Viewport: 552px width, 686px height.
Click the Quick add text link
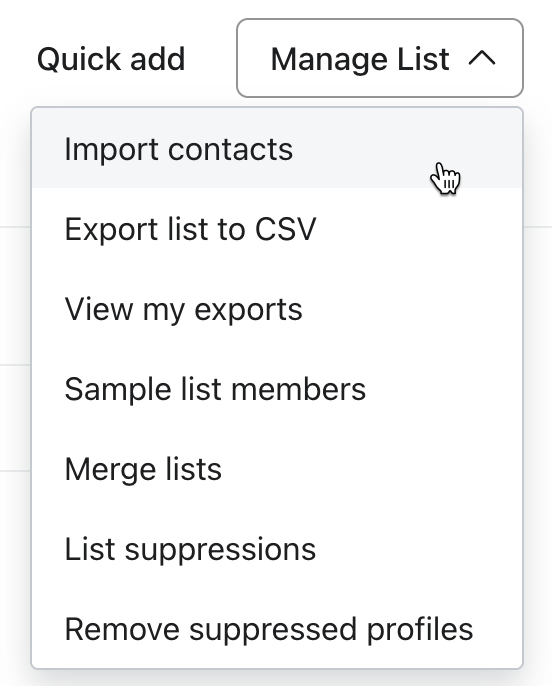pyautogui.click(x=111, y=59)
